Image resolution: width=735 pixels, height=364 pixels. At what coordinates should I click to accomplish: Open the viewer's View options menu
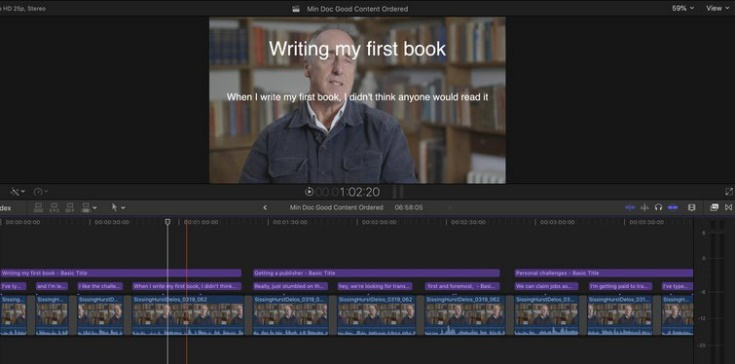[717, 8]
